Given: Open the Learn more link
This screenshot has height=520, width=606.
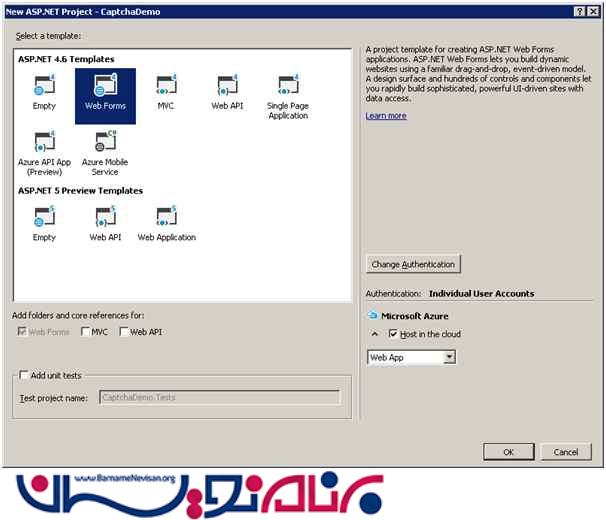Looking at the screenshot, I should (x=386, y=116).
